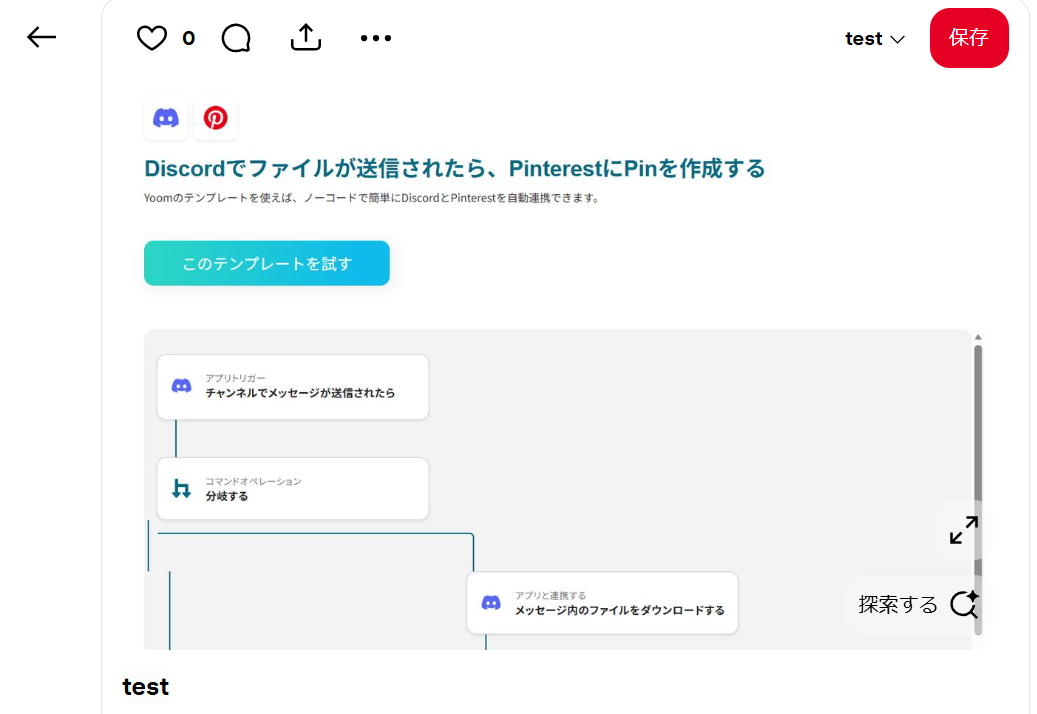1037x714 pixels.
Task: Click the test title below the image
Action: 145,687
